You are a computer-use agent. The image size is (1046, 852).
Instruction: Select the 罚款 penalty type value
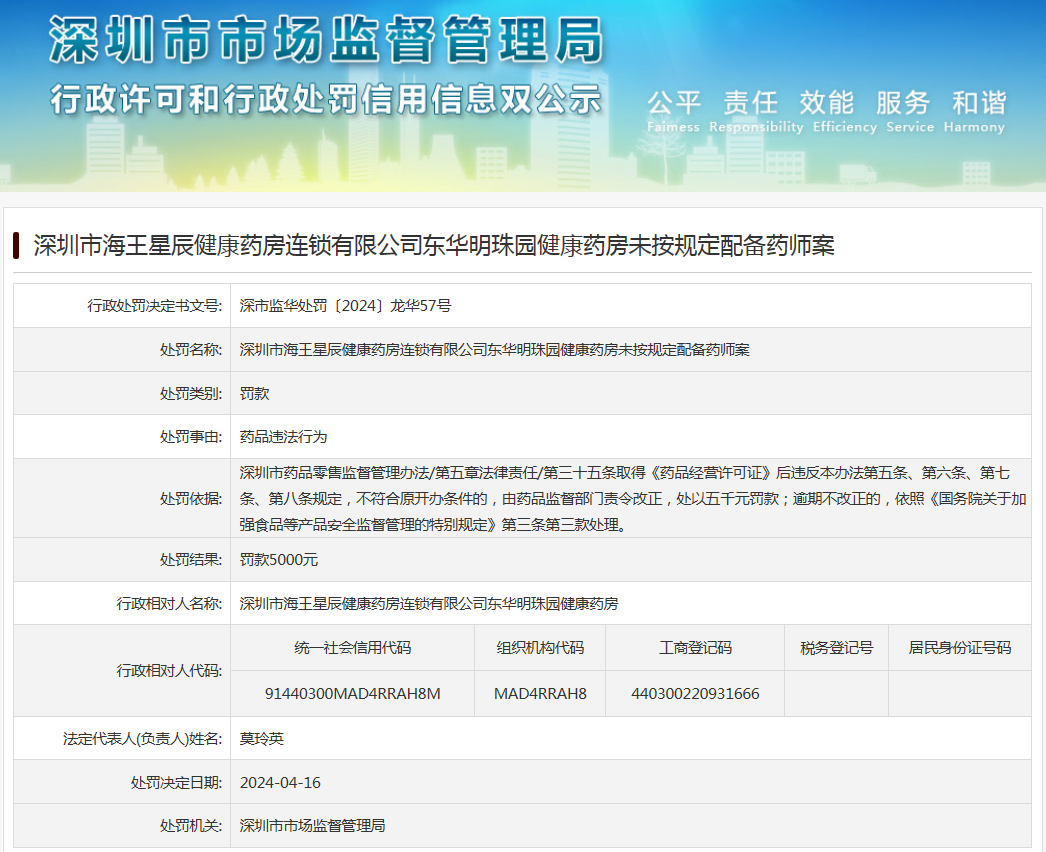254,394
